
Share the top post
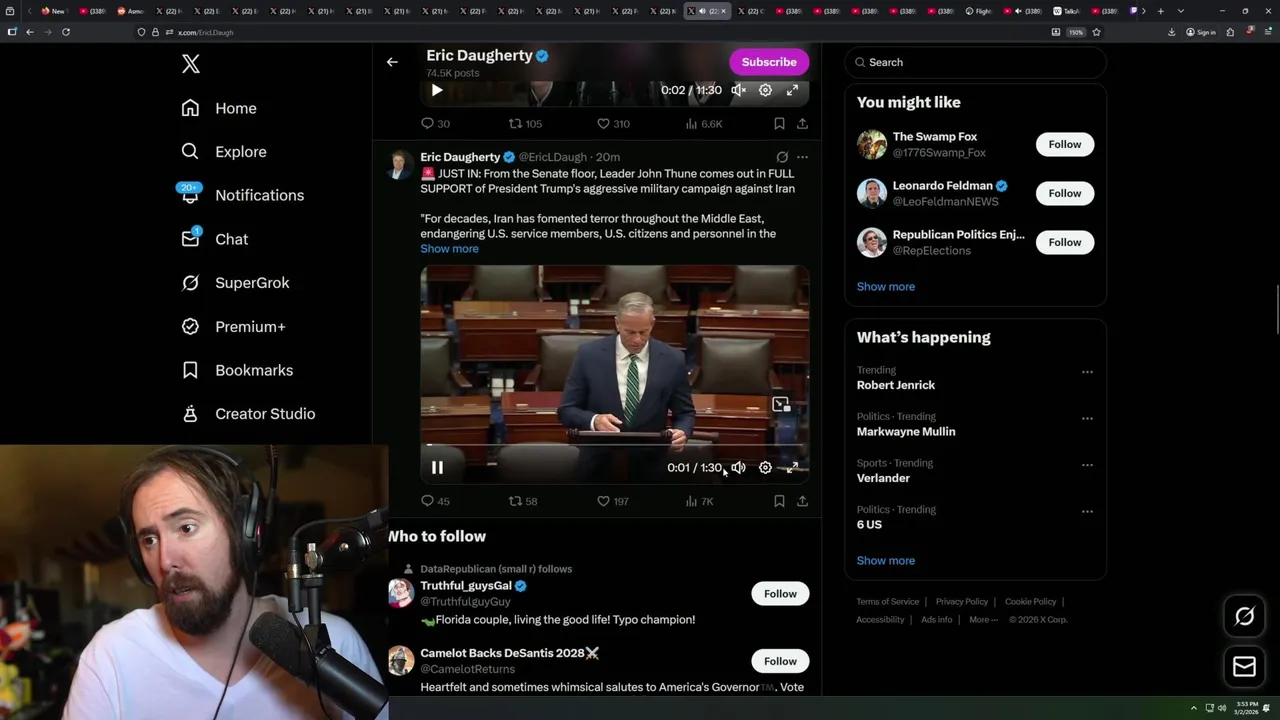[x=802, y=124]
